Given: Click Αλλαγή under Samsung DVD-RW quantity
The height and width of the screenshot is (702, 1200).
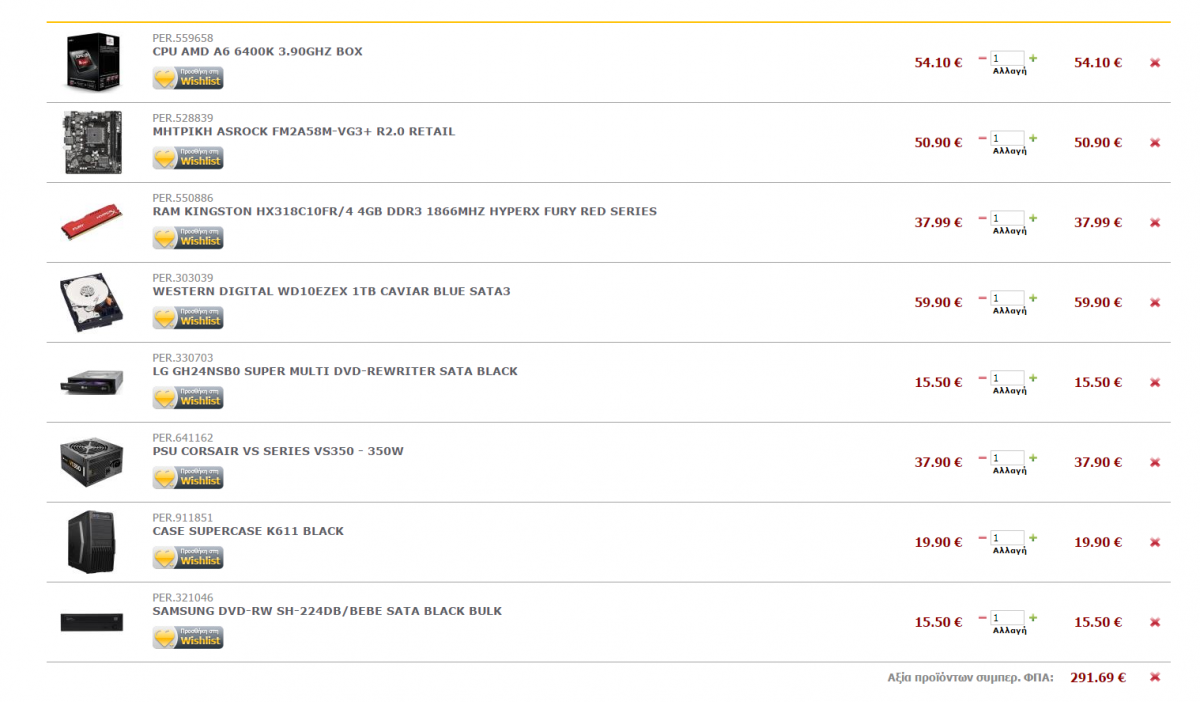Looking at the screenshot, I should pos(1009,631).
